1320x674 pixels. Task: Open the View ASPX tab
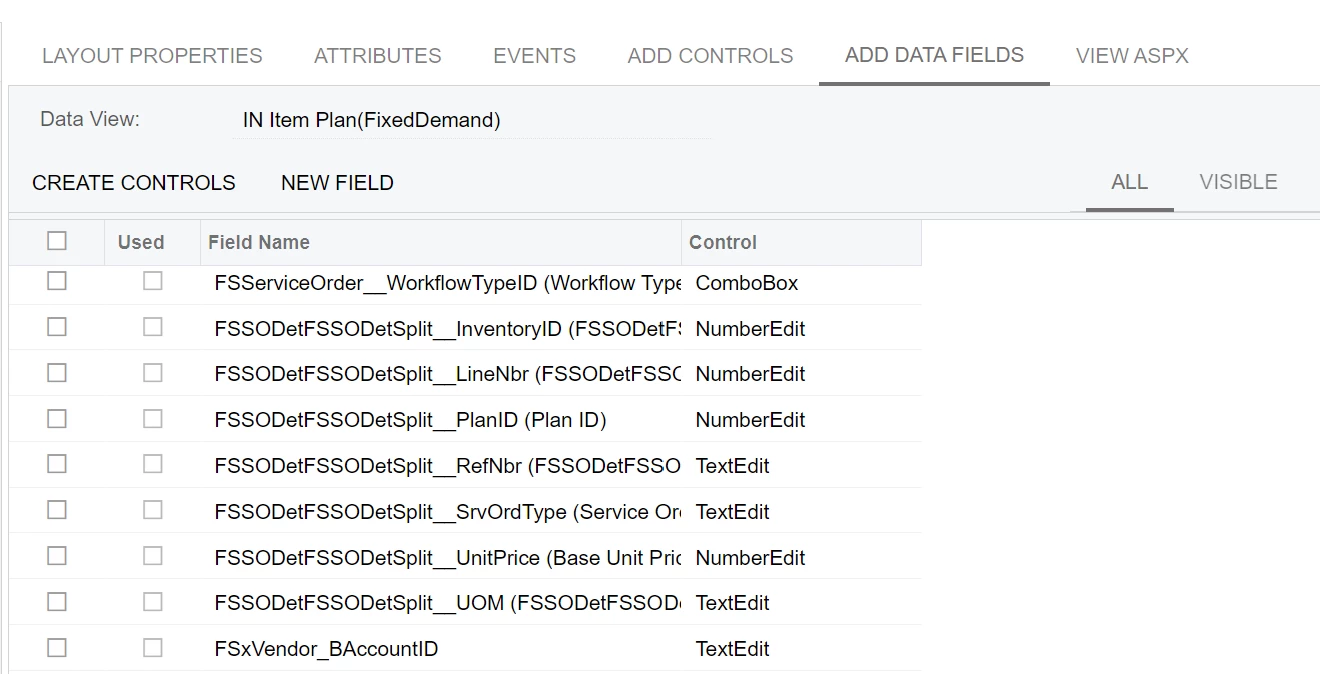(x=1132, y=56)
